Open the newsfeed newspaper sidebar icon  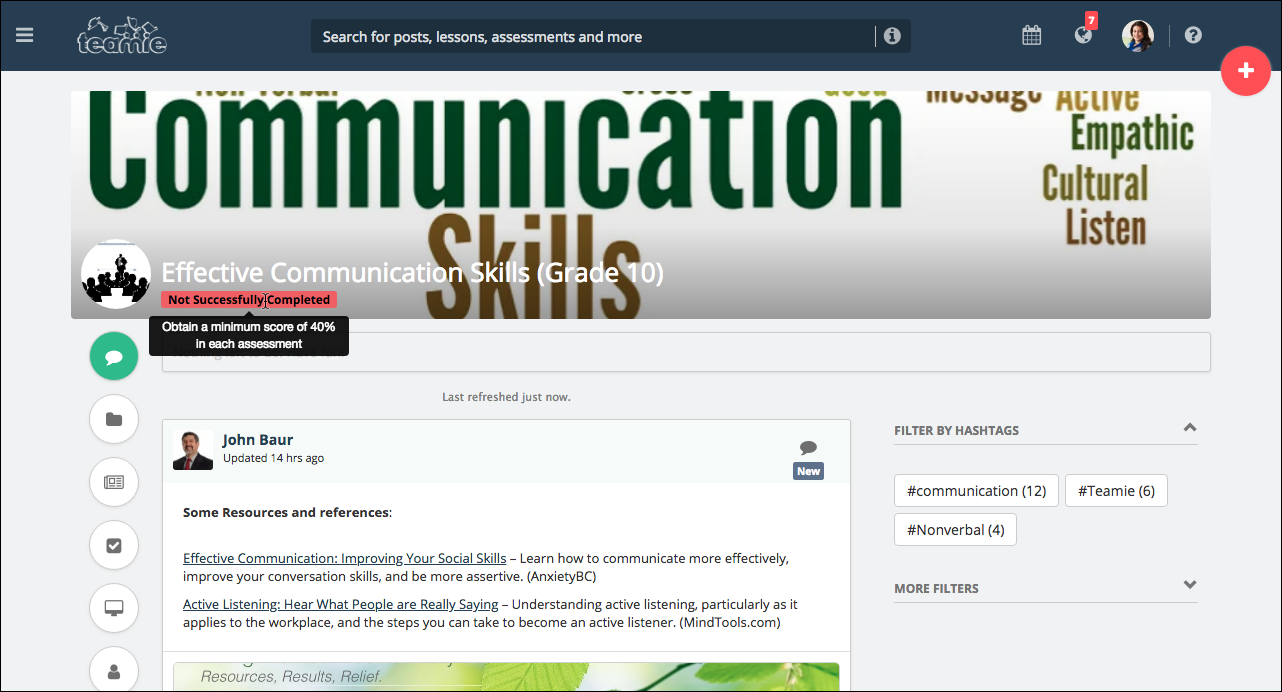pos(114,482)
